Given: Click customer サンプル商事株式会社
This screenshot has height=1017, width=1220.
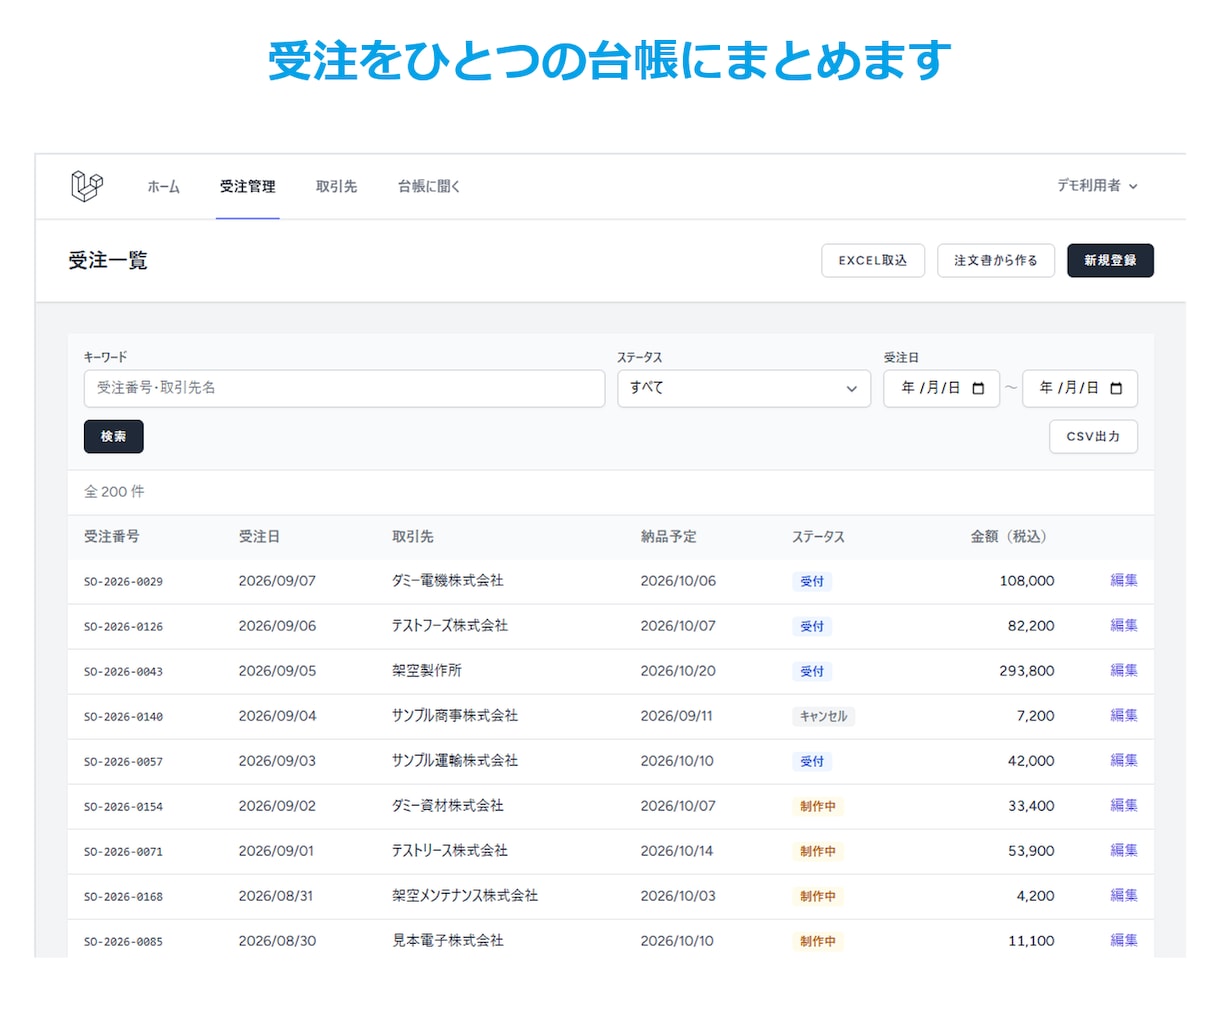Looking at the screenshot, I should click(455, 715).
